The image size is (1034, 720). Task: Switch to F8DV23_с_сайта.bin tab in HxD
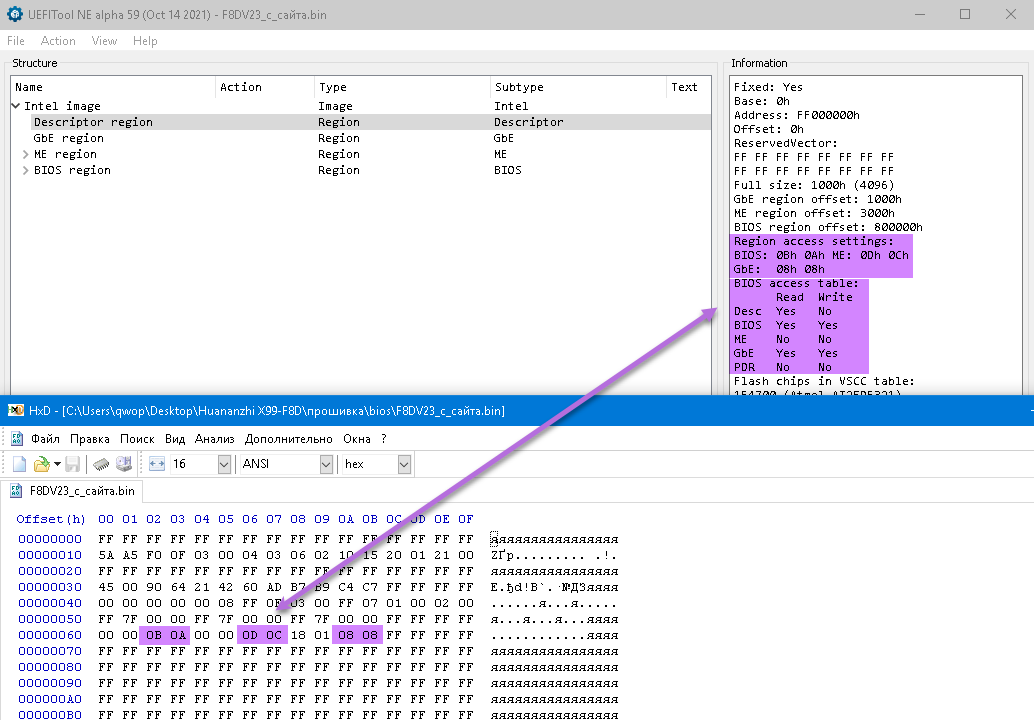[73, 491]
